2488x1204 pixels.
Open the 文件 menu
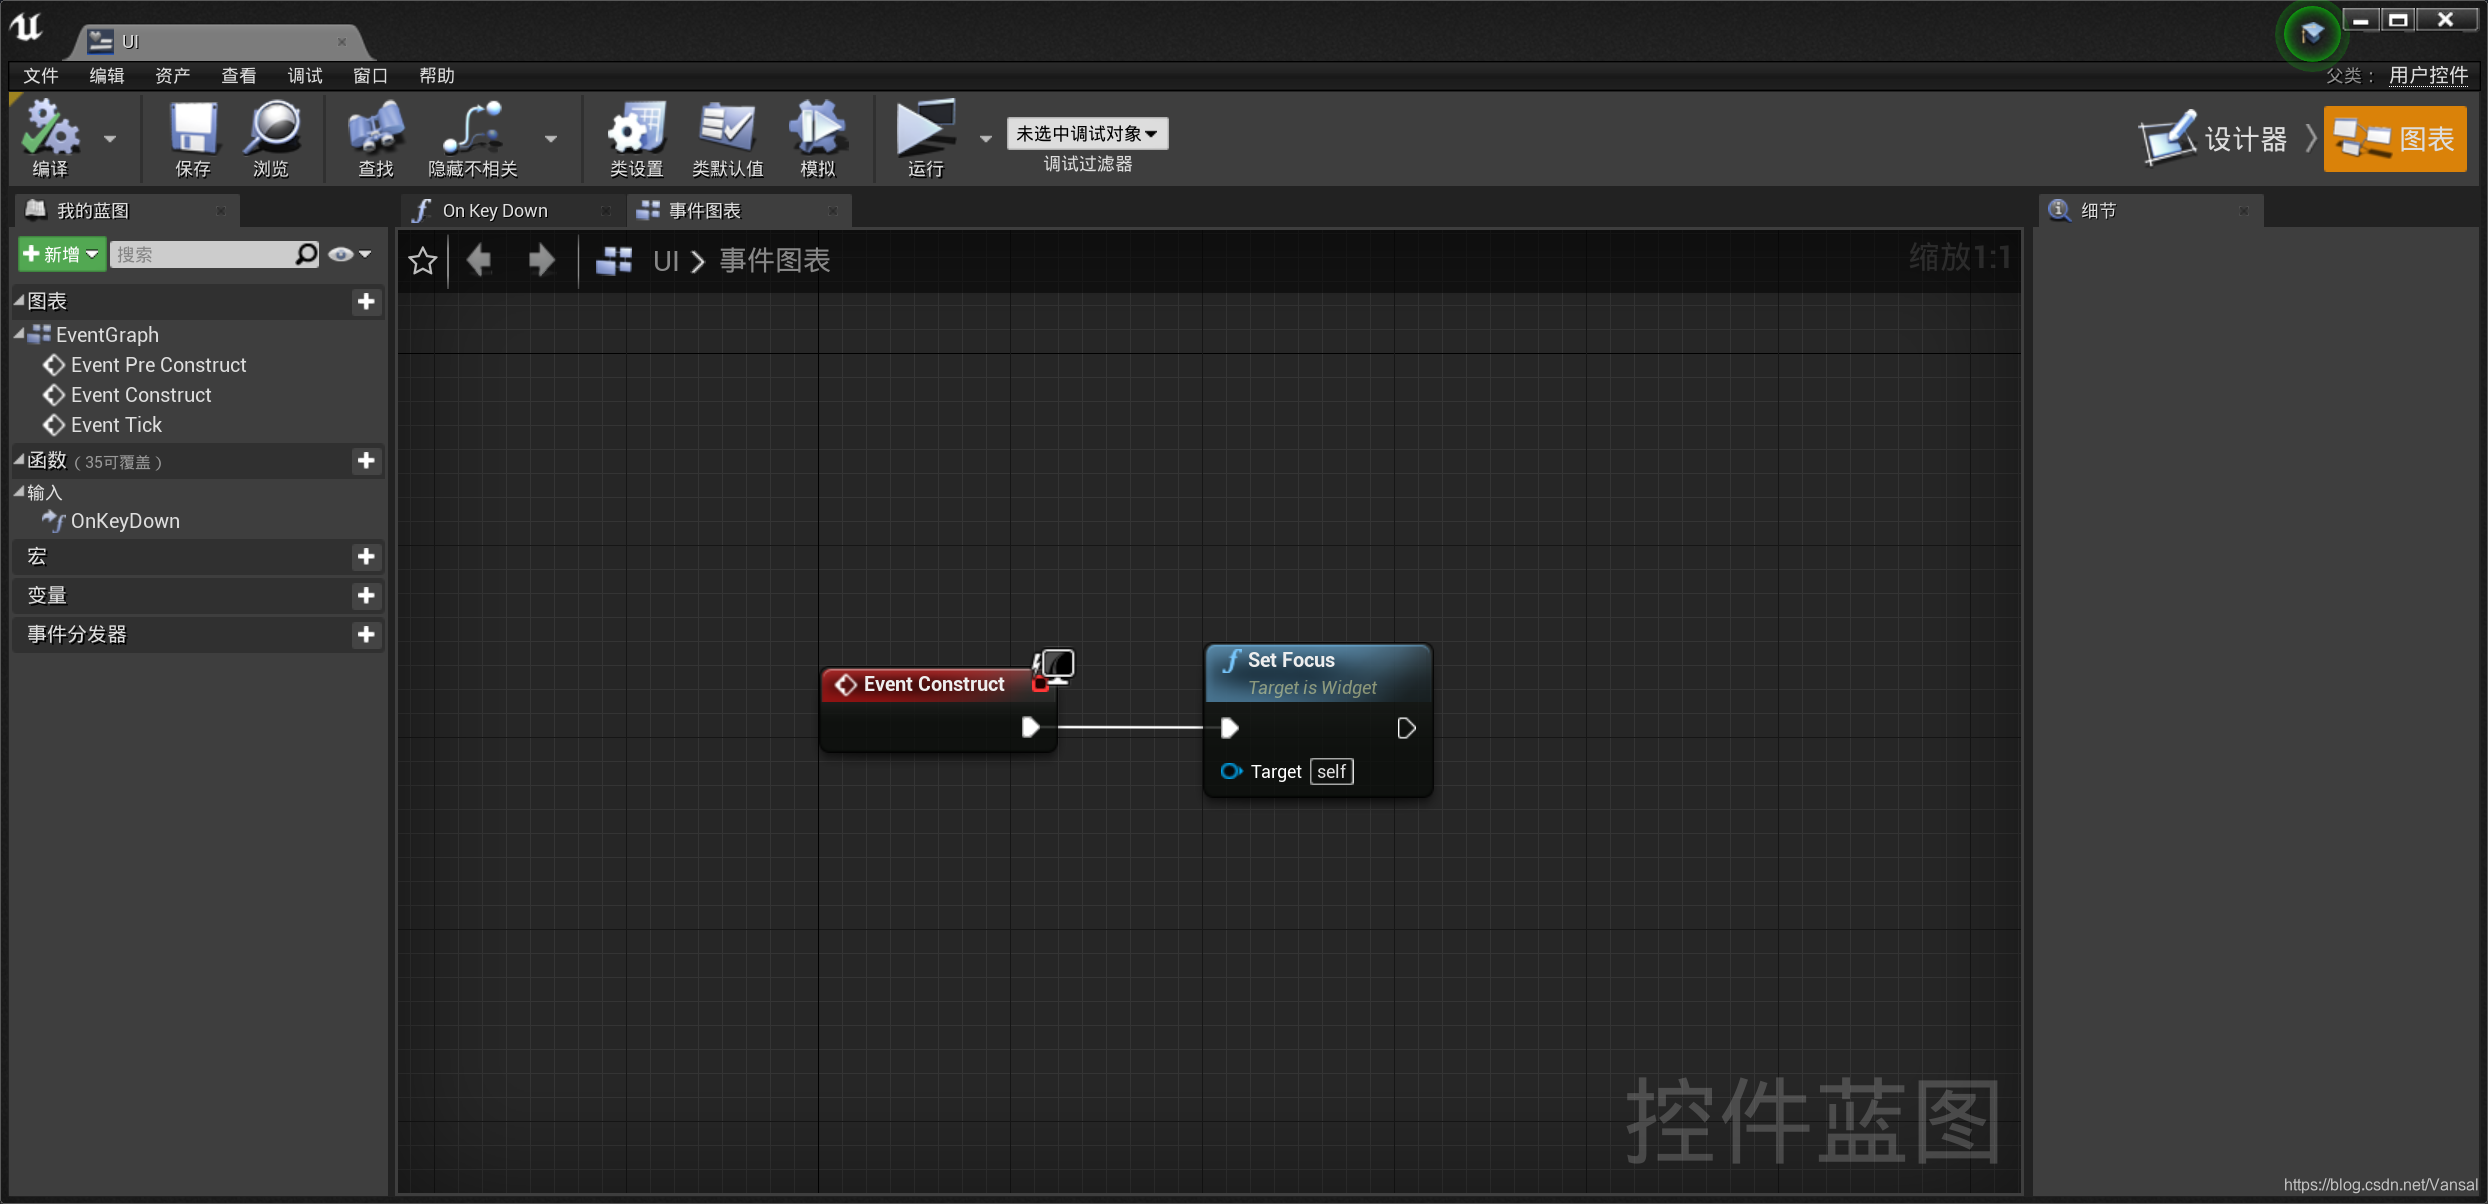pos(41,76)
